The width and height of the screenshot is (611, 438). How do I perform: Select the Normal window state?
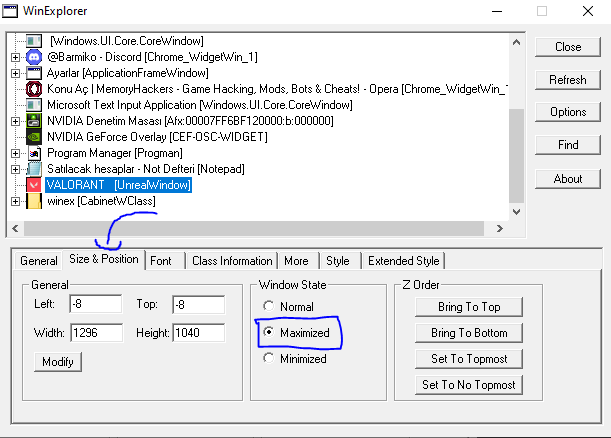(x=268, y=306)
